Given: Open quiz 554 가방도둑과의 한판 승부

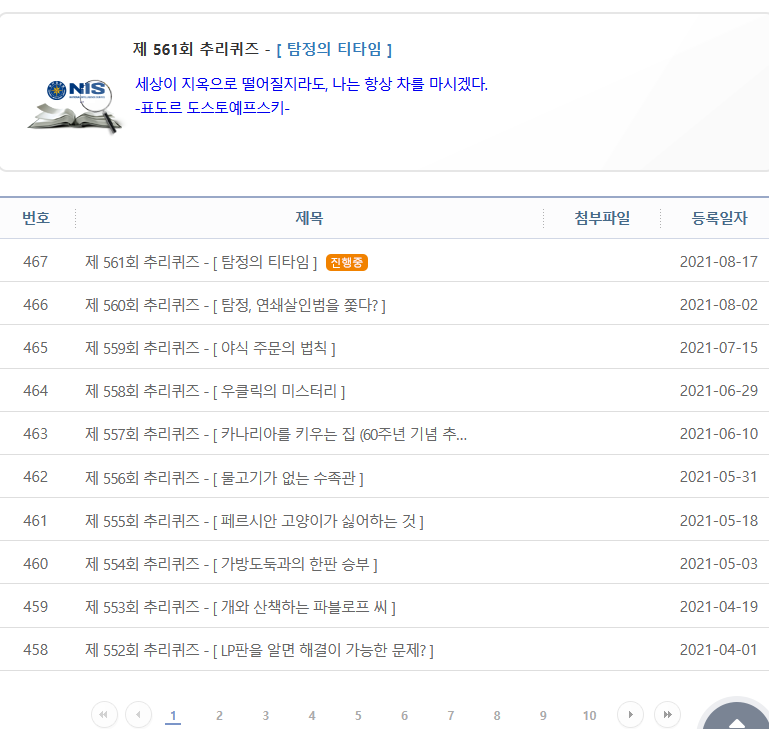Looking at the screenshot, I should 231,564.
